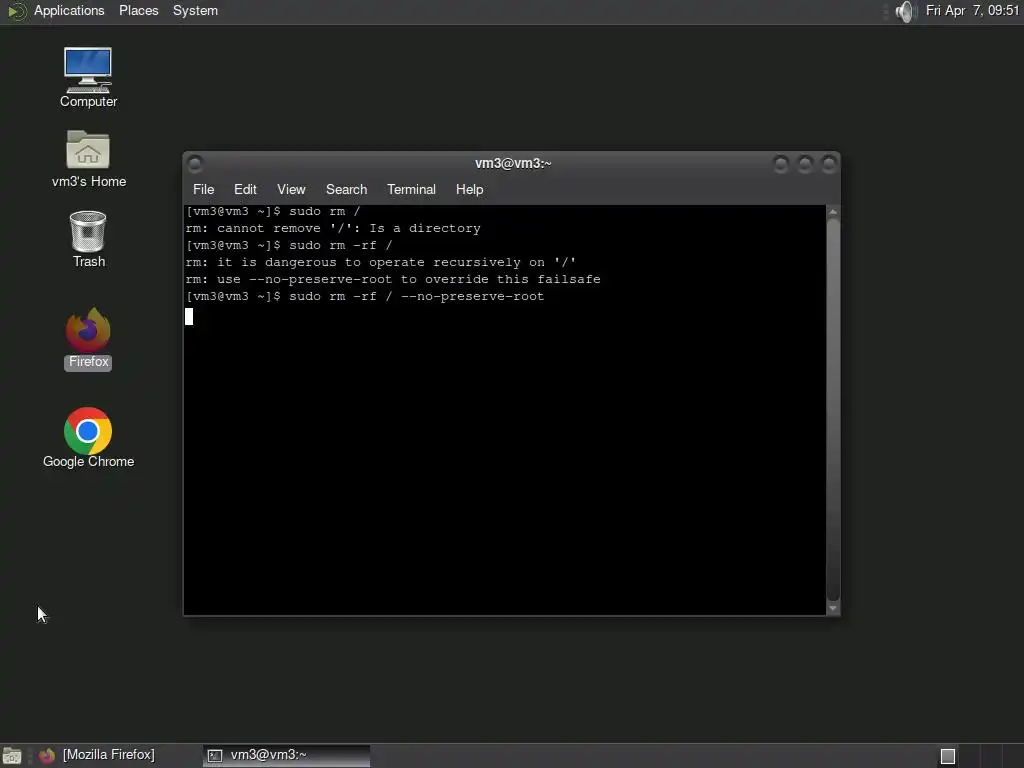Viewport: 1024px width, 768px height.
Task: Click the line 'rm: cannot remove '/': Is a directory'
Action: (333, 229)
